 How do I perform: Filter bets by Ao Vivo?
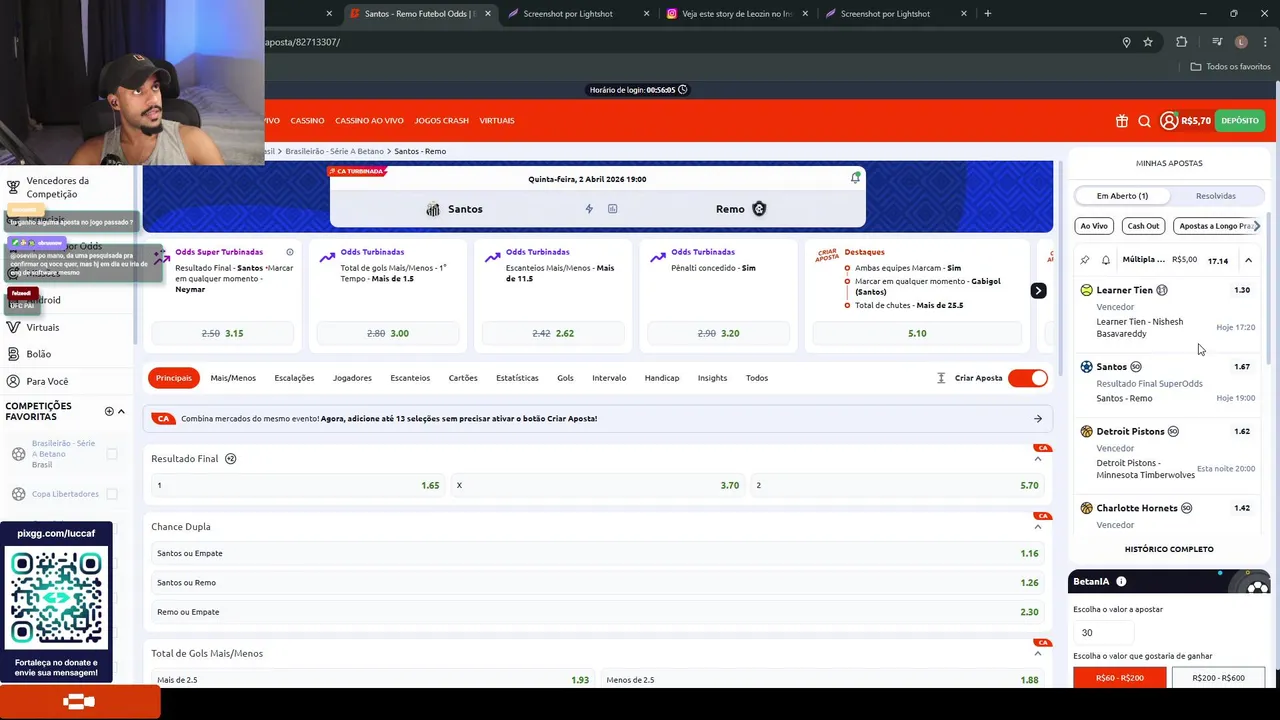(x=1094, y=226)
